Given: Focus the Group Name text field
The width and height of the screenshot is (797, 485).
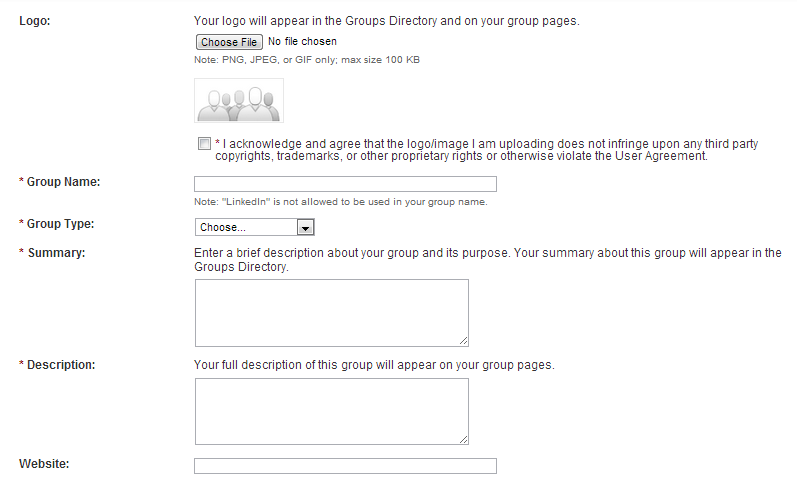Looking at the screenshot, I should click(x=345, y=184).
